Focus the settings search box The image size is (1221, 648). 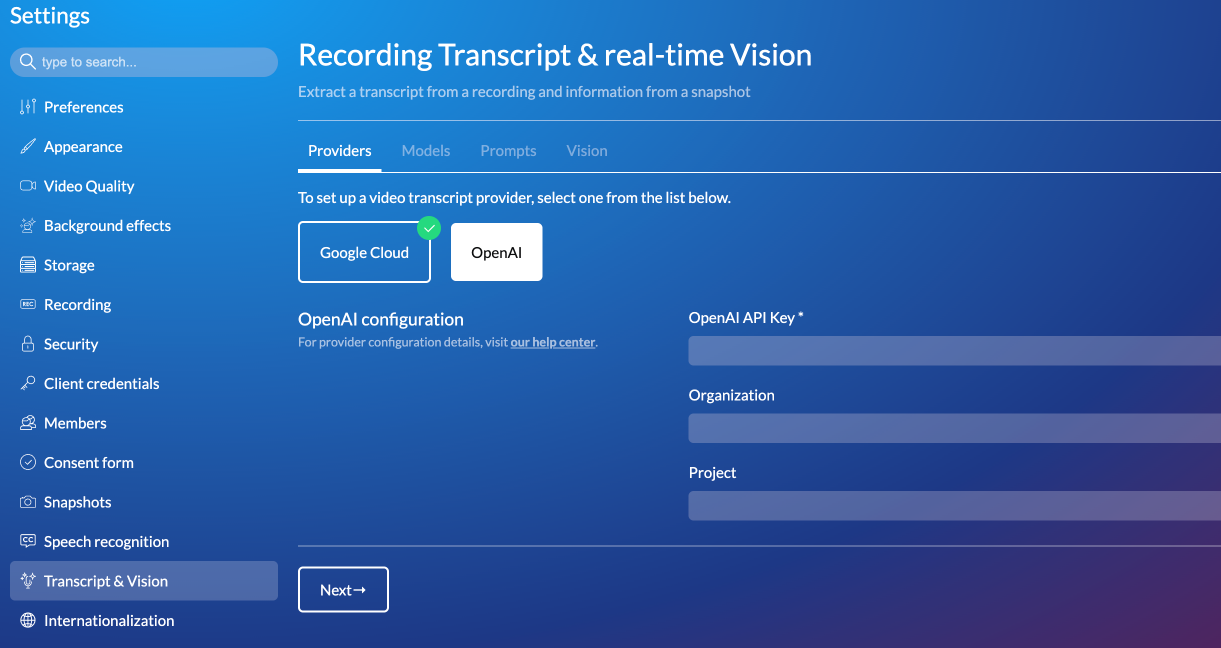point(150,62)
